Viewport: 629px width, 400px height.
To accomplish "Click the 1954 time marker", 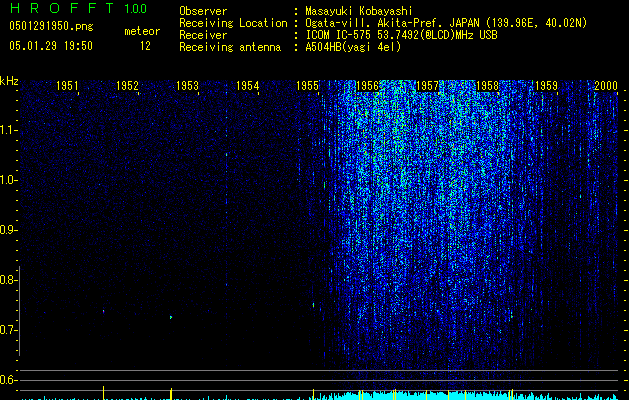I will click(248, 85).
